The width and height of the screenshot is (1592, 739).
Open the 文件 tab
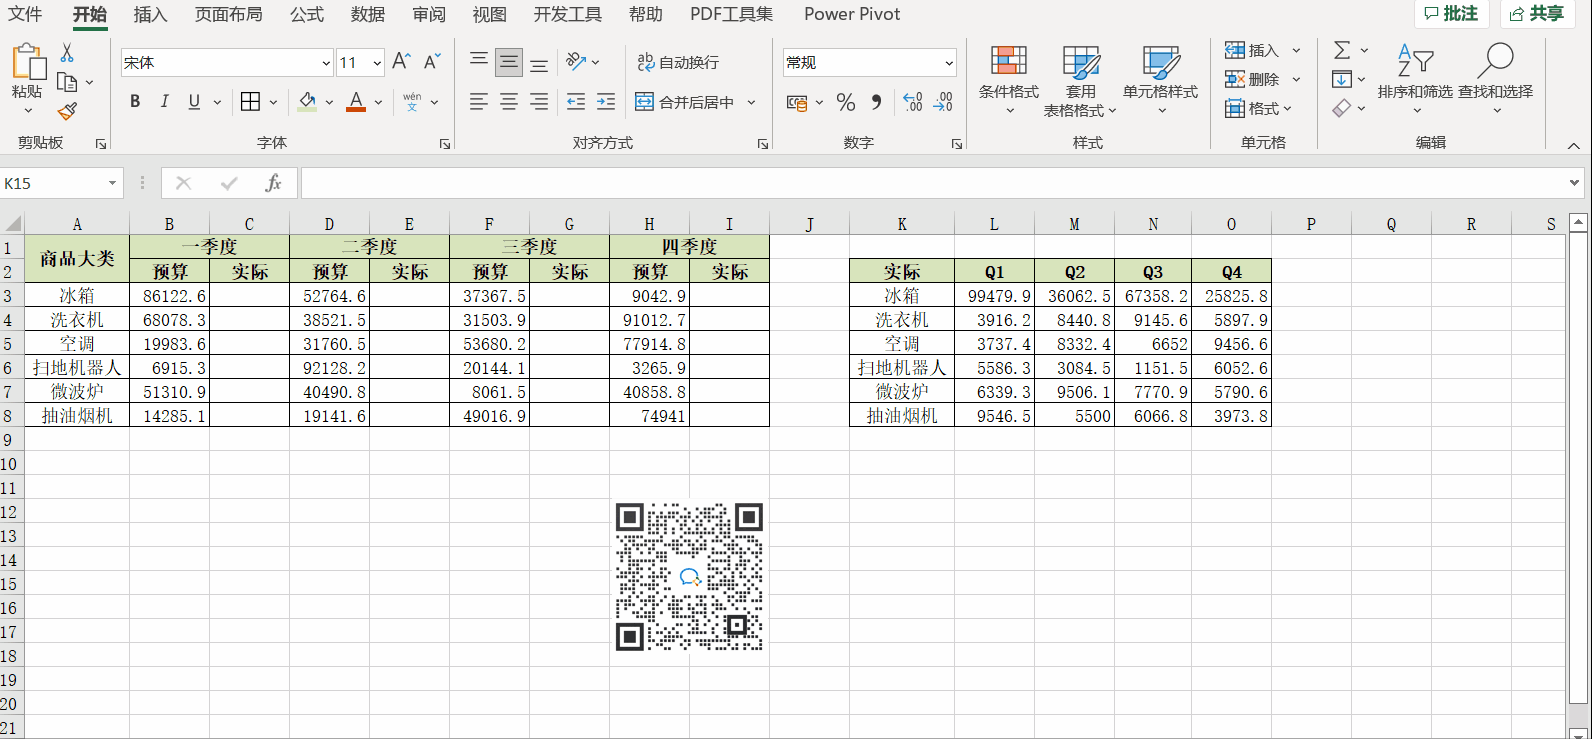[25, 14]
